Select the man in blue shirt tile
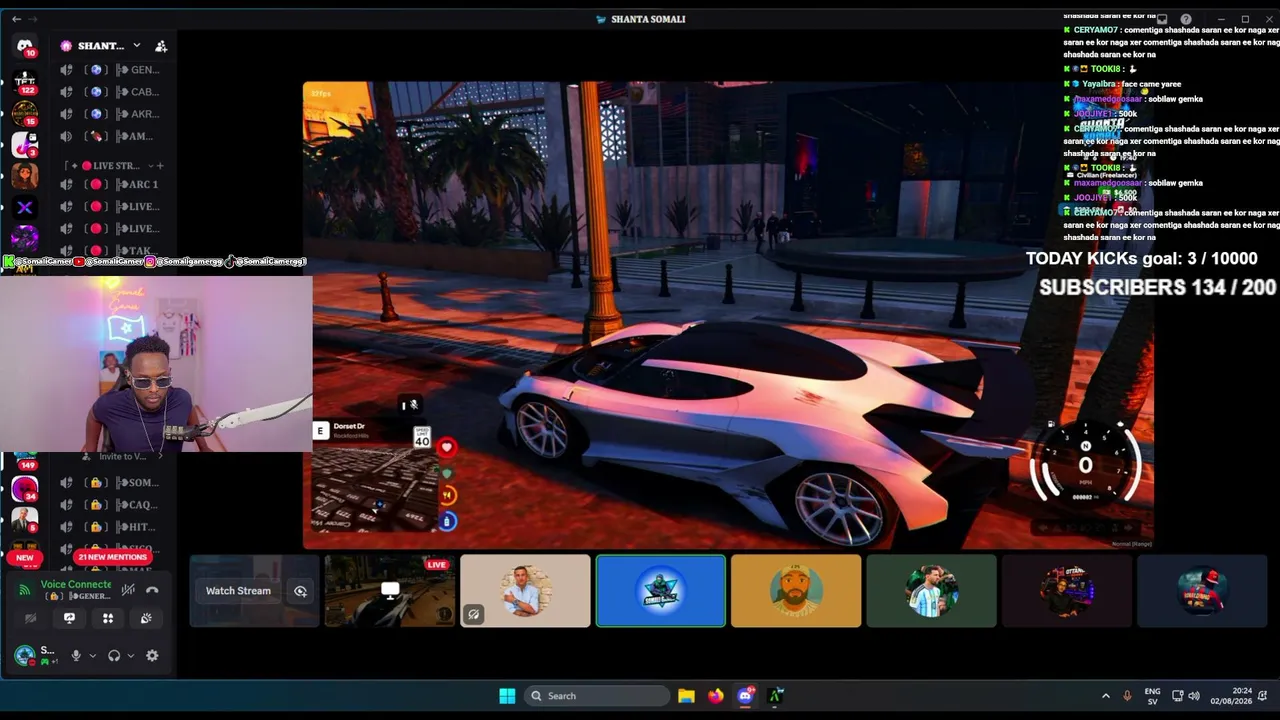The width and height of the screenshot is (1280, 720). [x=525, y=591]
